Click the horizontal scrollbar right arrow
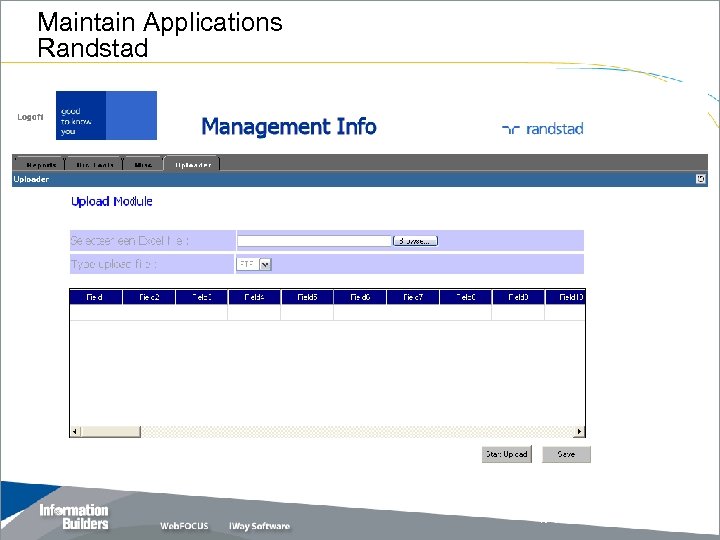This screenshot has width=720, height=540. tap(579, 431)
